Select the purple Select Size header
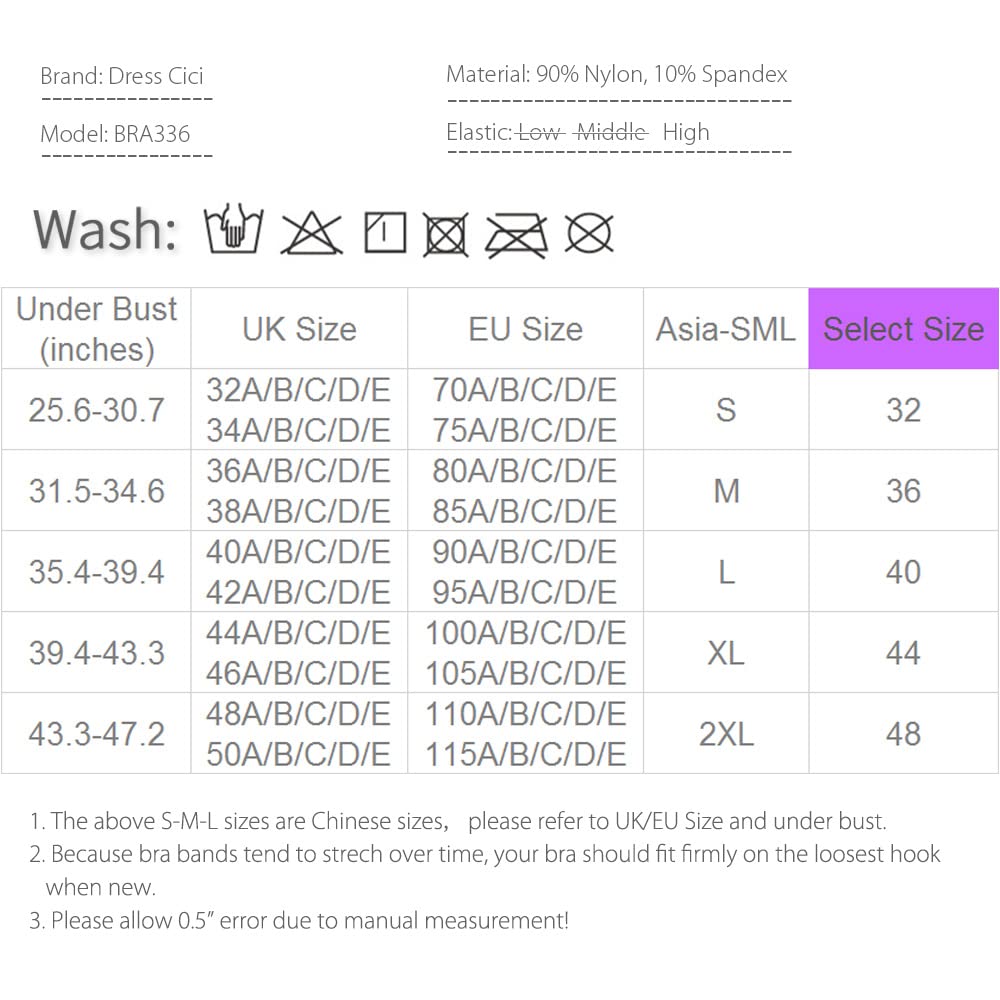The height and width of the screenshot is (1000, 1000). [903, 329]
